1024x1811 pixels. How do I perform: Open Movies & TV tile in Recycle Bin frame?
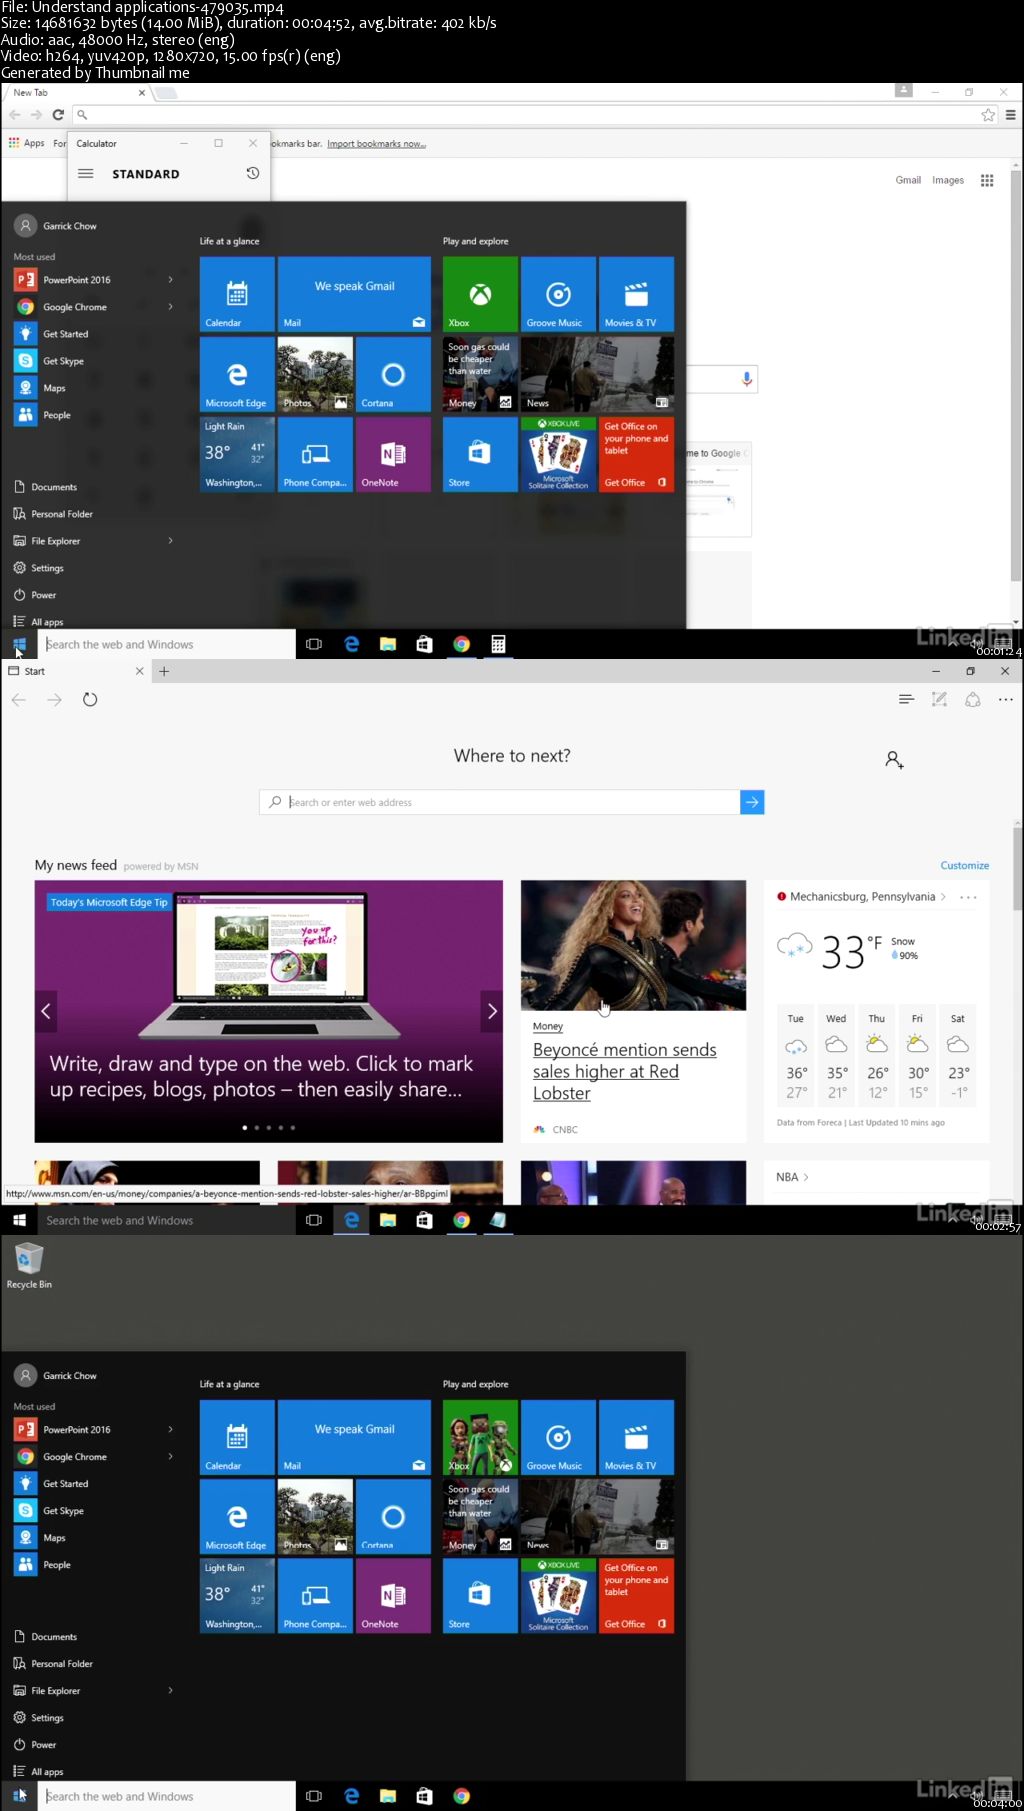pos(636,1437)
